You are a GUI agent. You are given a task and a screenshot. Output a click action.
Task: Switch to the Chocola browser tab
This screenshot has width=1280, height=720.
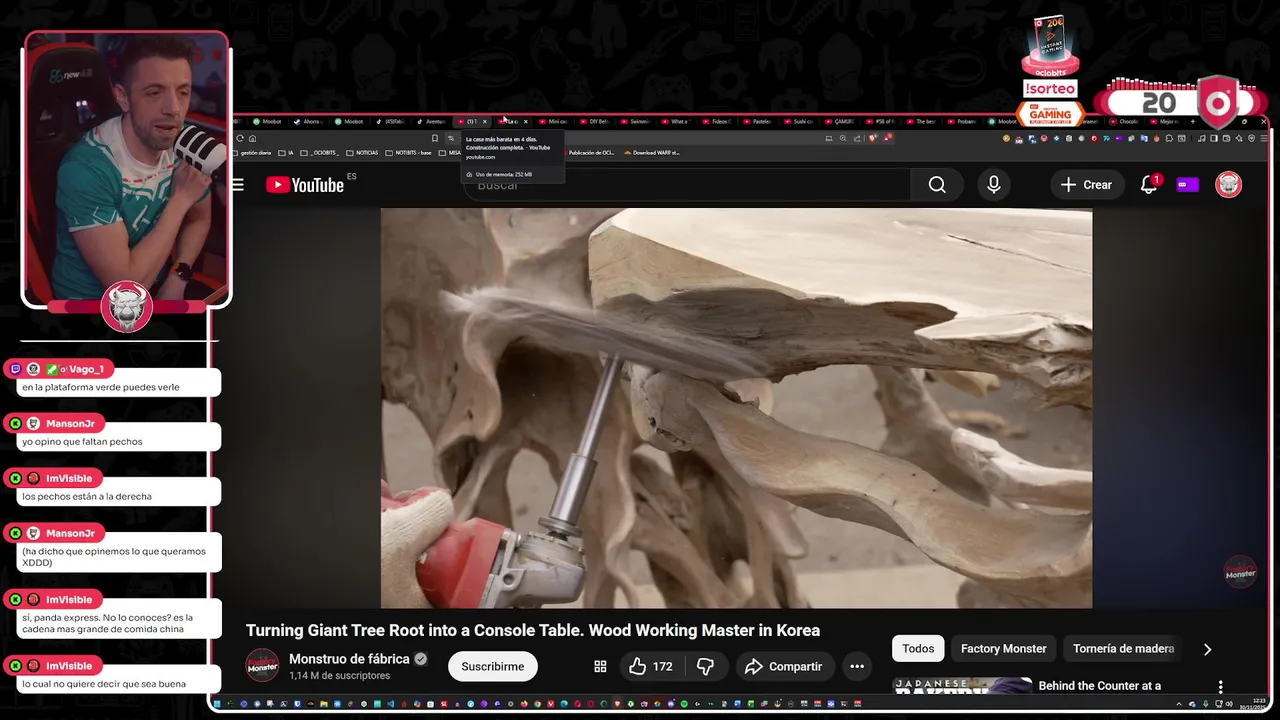[1127, 122]
